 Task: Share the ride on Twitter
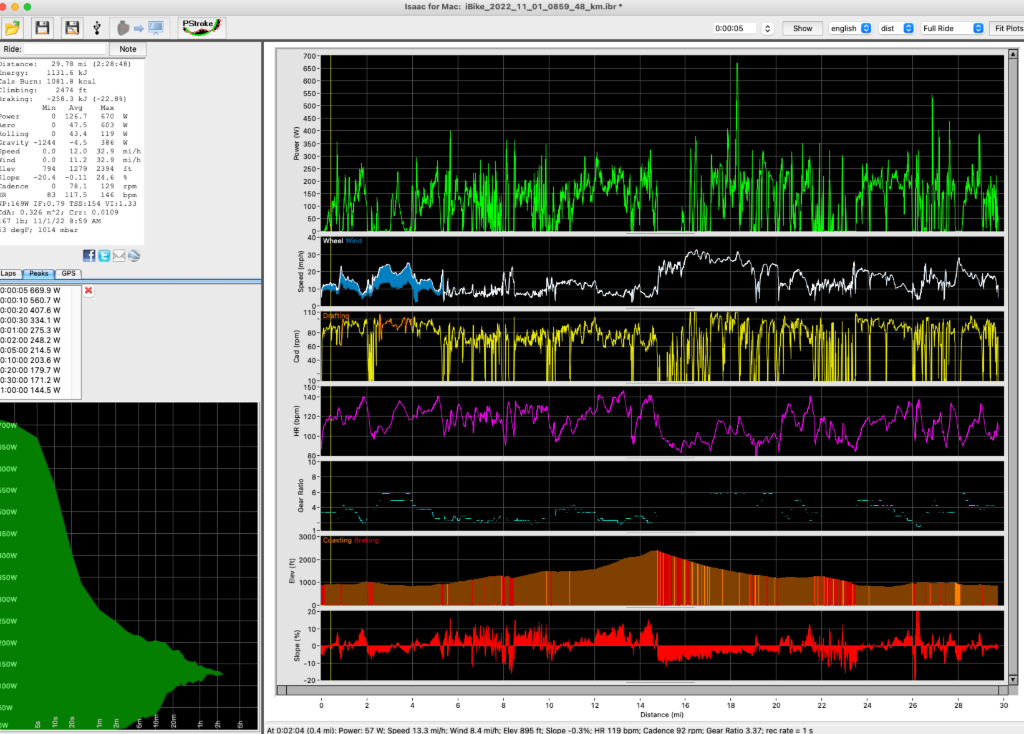pos(103,254)
